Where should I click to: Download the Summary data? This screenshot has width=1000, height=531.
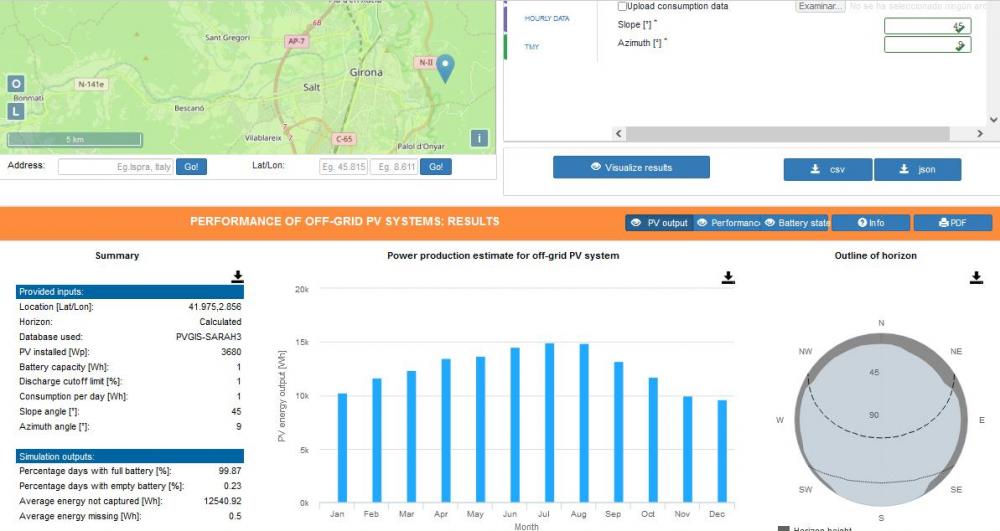pos(237,276)
